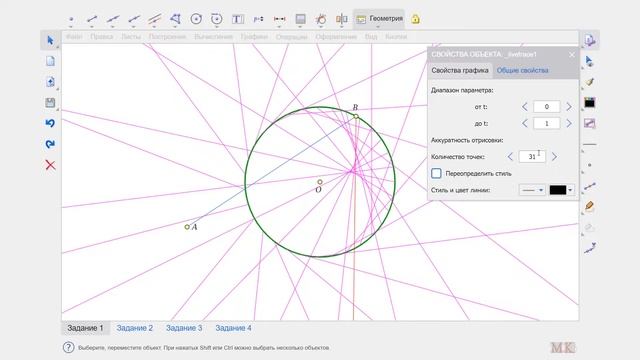Increase Количество точек value
The height and width of the screenshot is (360, 640).
coord(554,157)
